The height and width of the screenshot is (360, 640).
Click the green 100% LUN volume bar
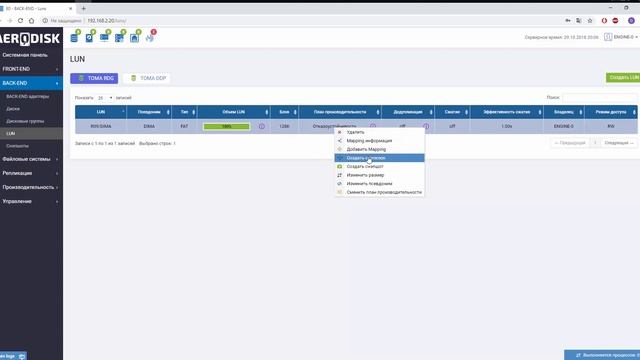[x=227, y=127]
